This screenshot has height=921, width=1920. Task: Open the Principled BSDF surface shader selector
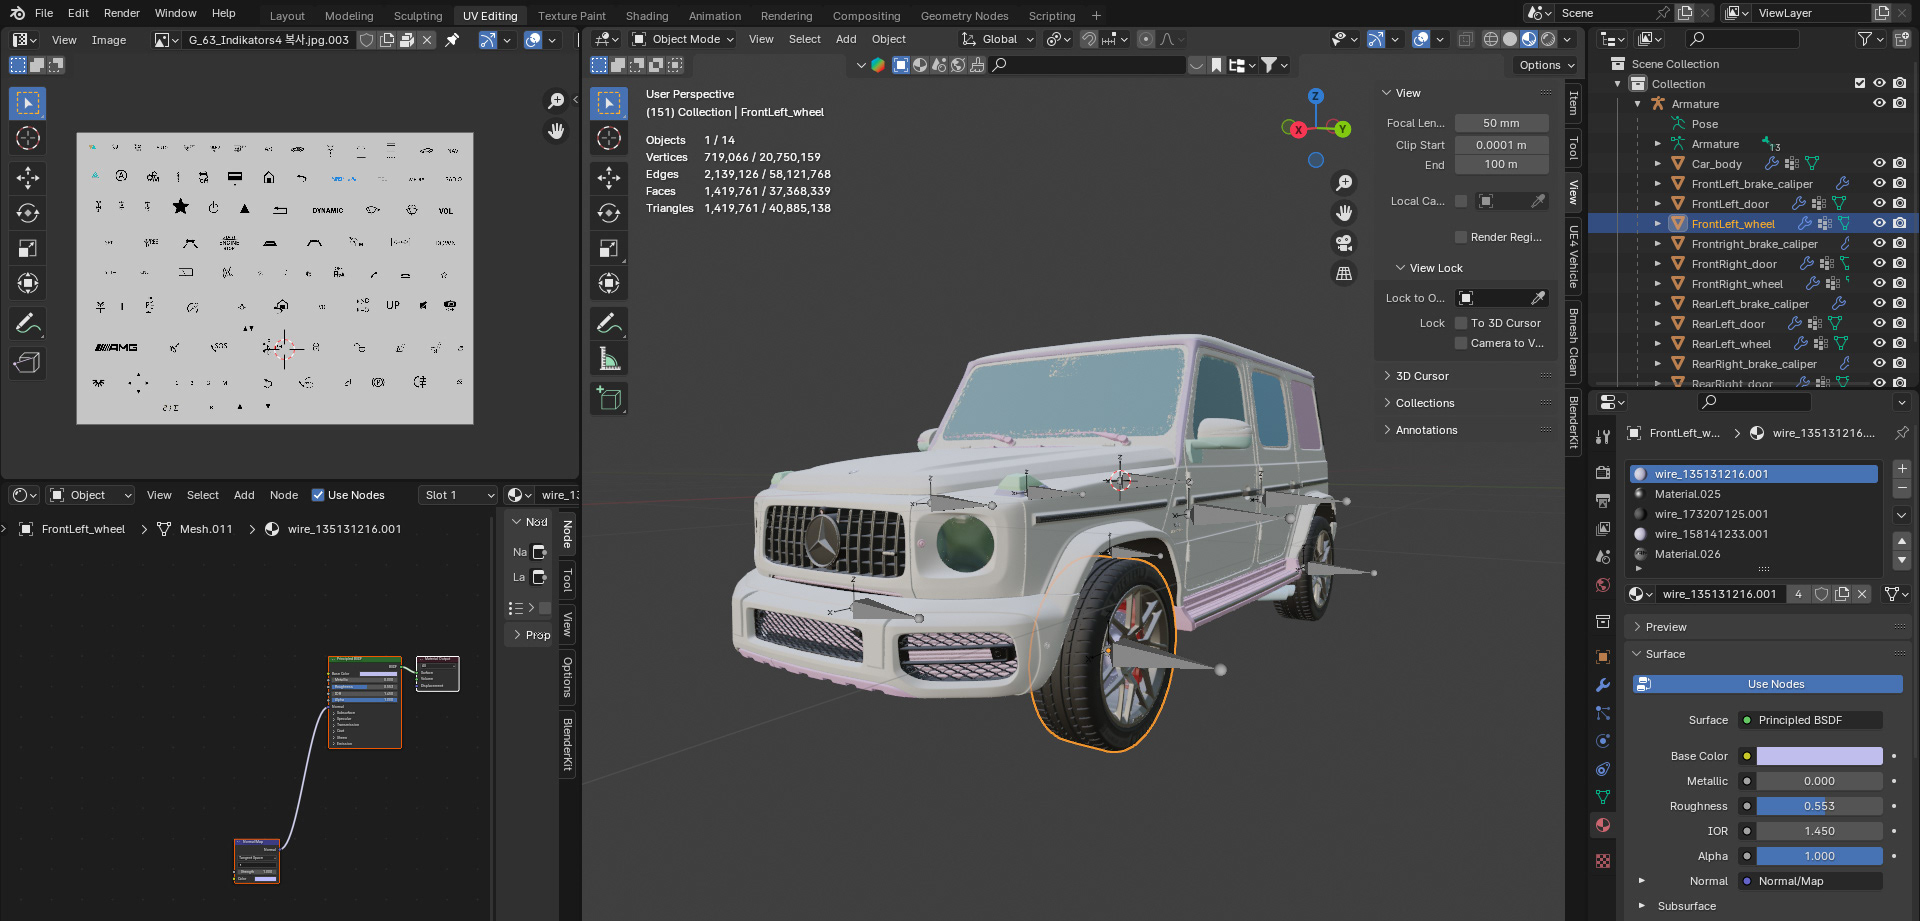[x=1811, y=720]
